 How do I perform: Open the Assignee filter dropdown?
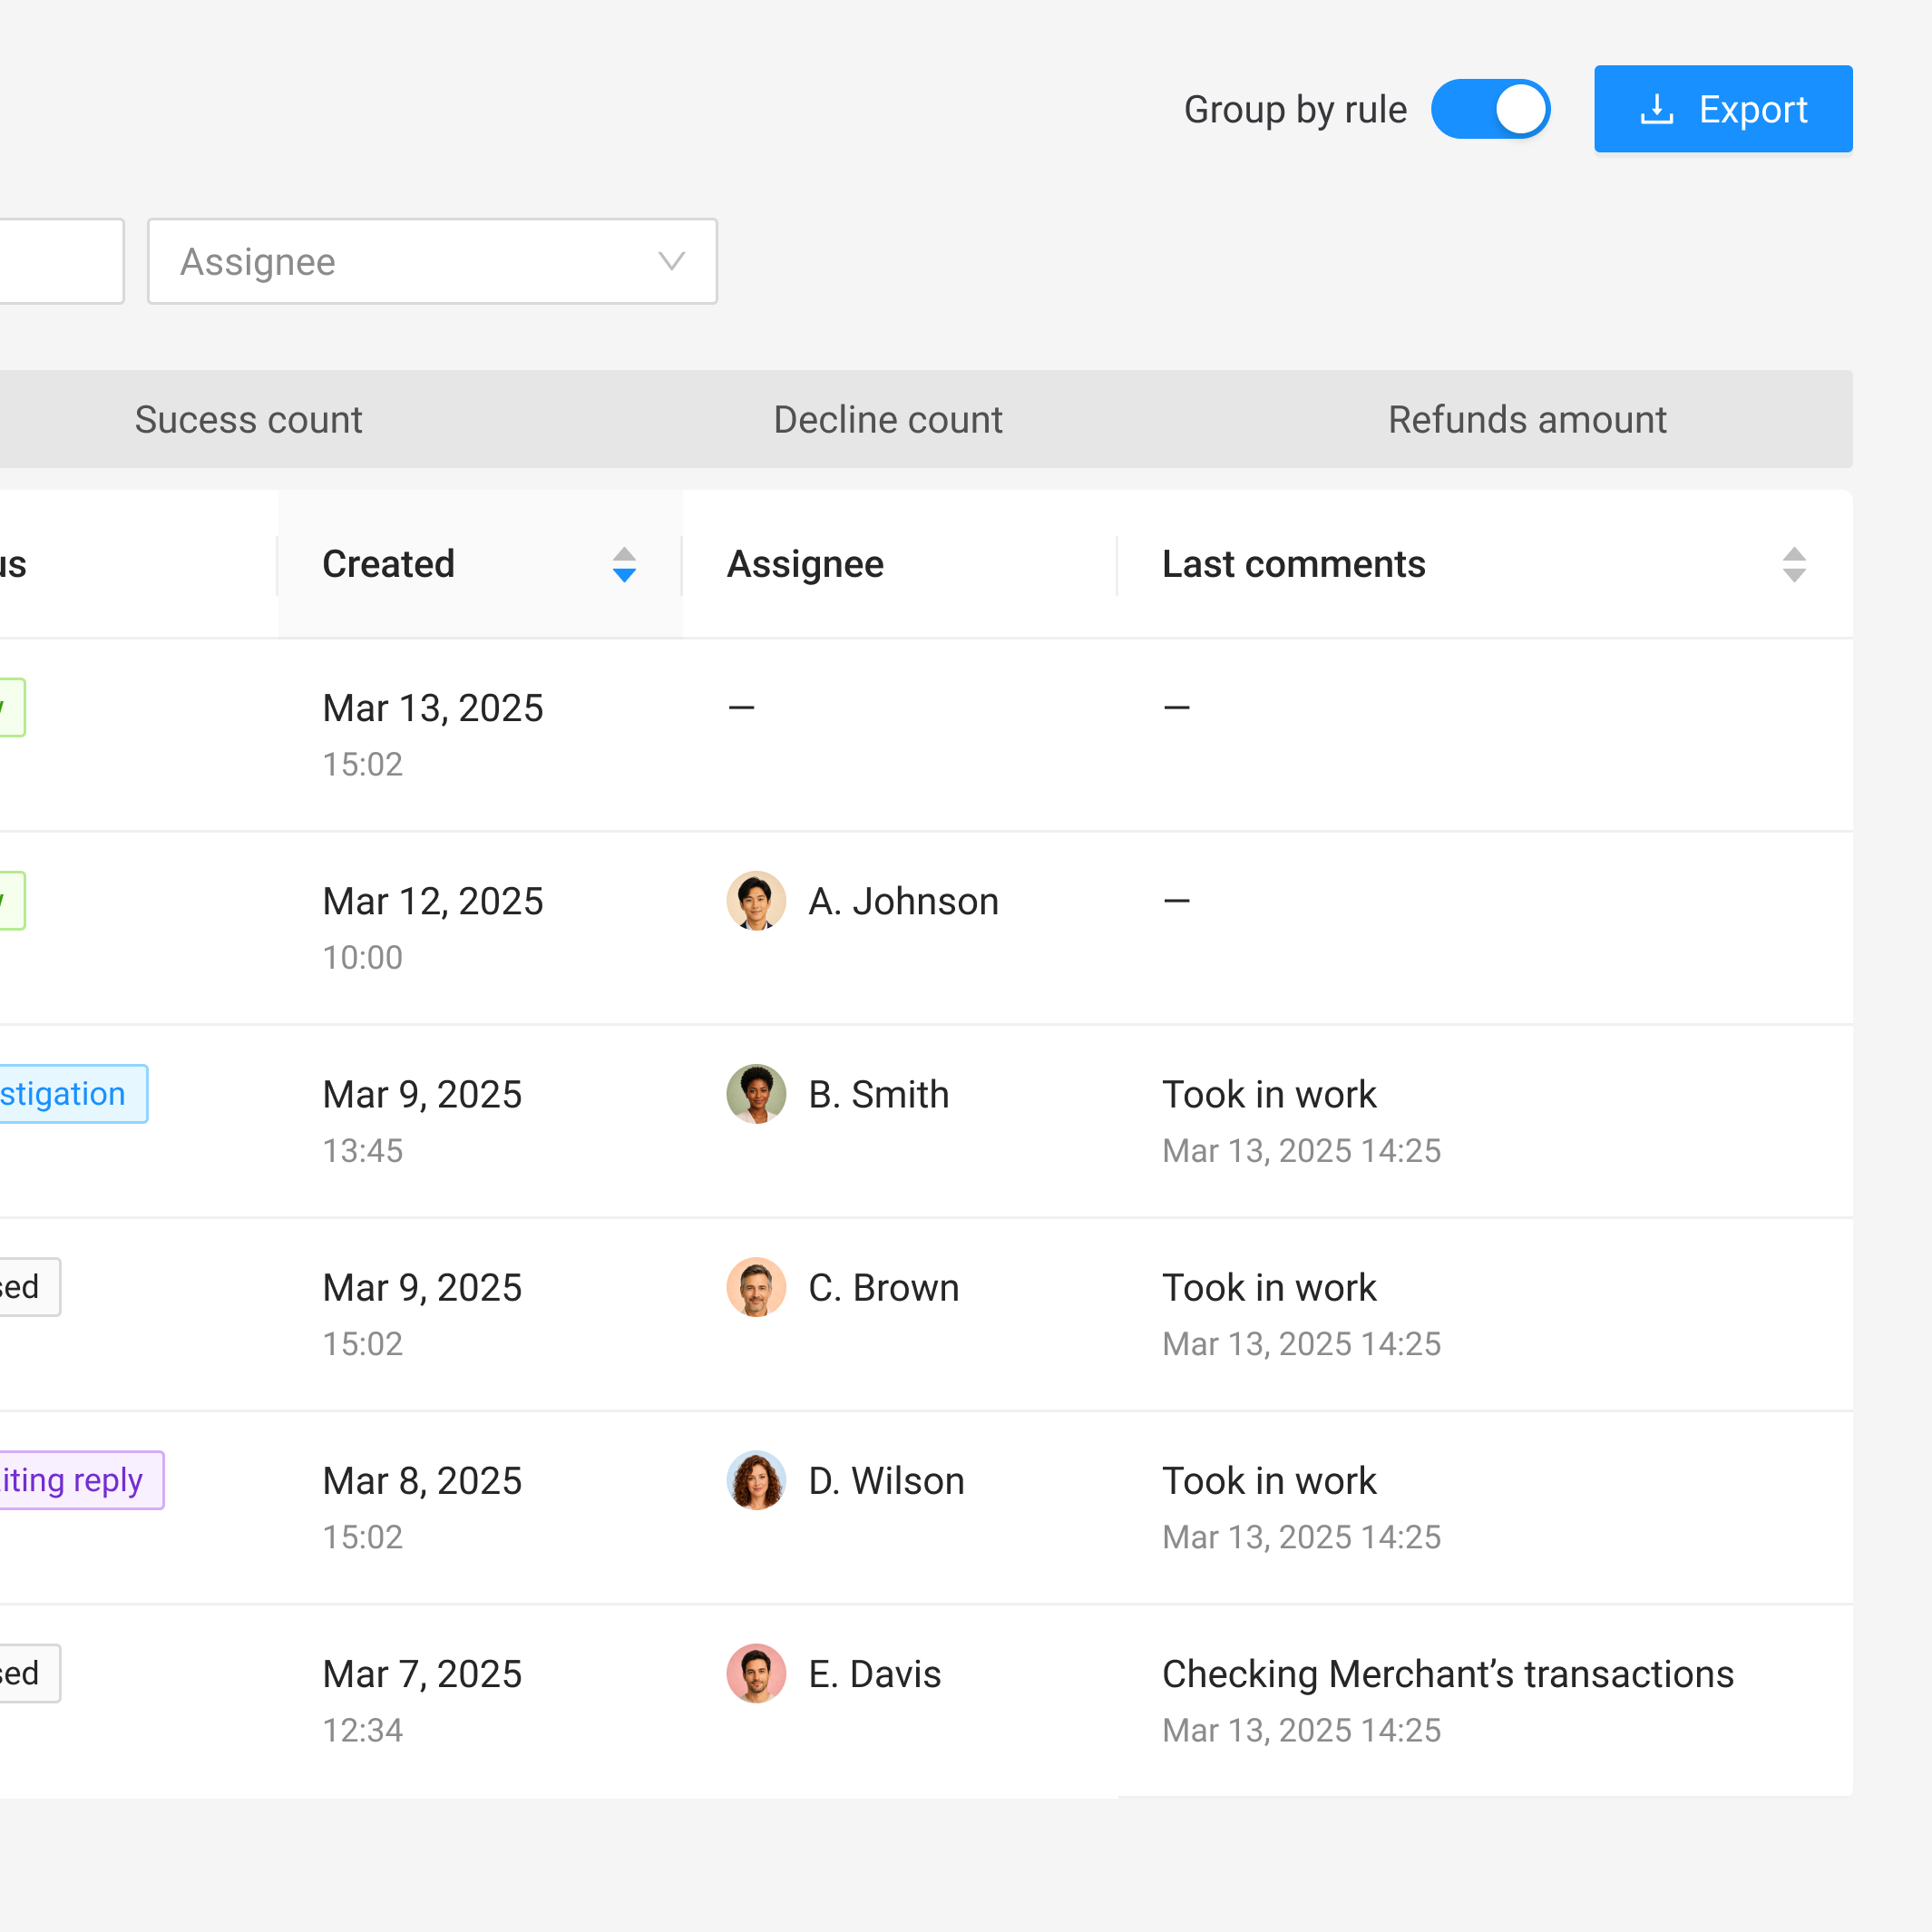point(432,261)
